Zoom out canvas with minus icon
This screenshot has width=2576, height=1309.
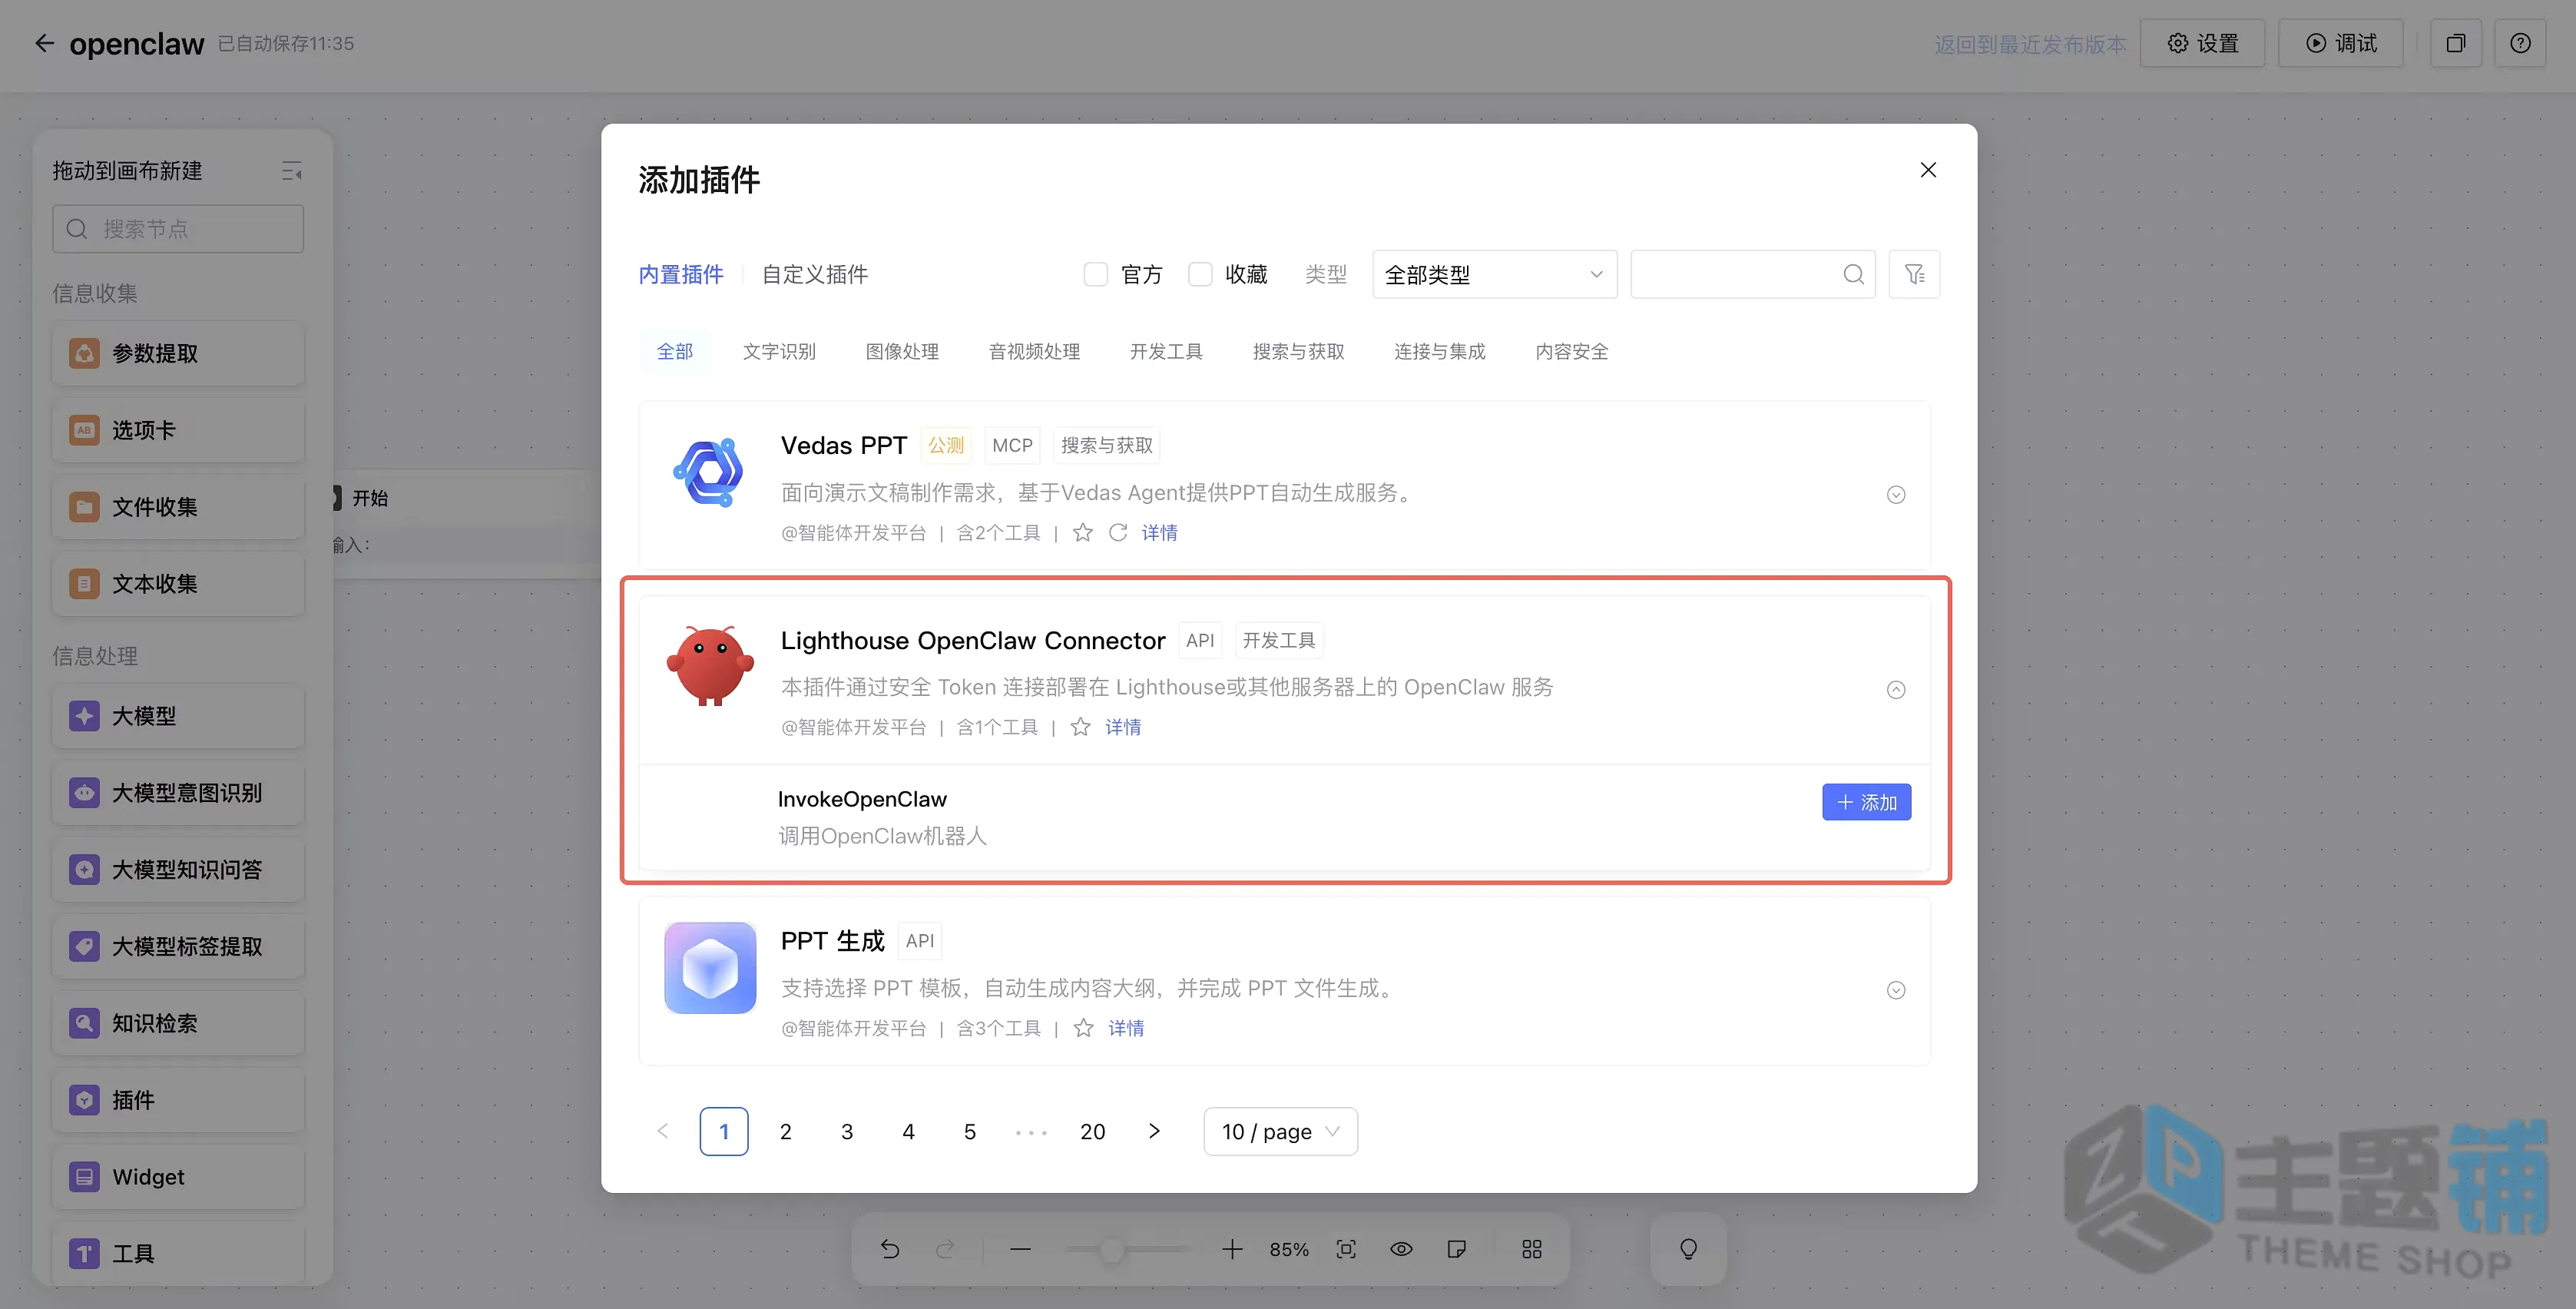click(1020, 1249)
